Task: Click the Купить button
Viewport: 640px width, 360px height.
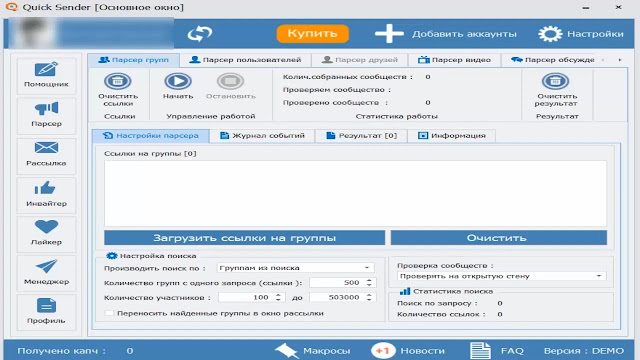Action: coord(312,33)
